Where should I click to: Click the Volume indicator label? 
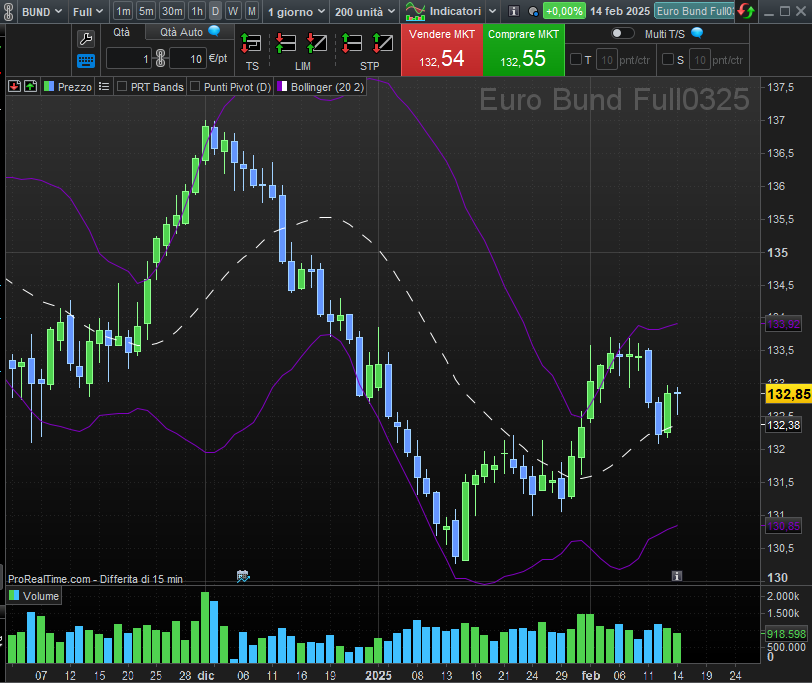(41, 596)
